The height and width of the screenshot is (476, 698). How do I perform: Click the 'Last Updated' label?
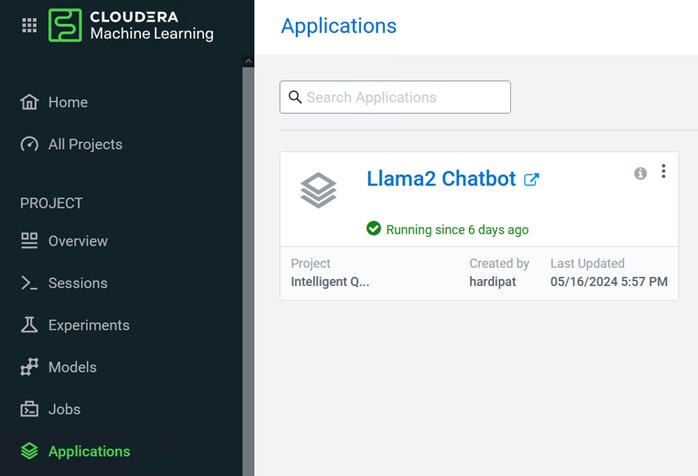(587, 263)
